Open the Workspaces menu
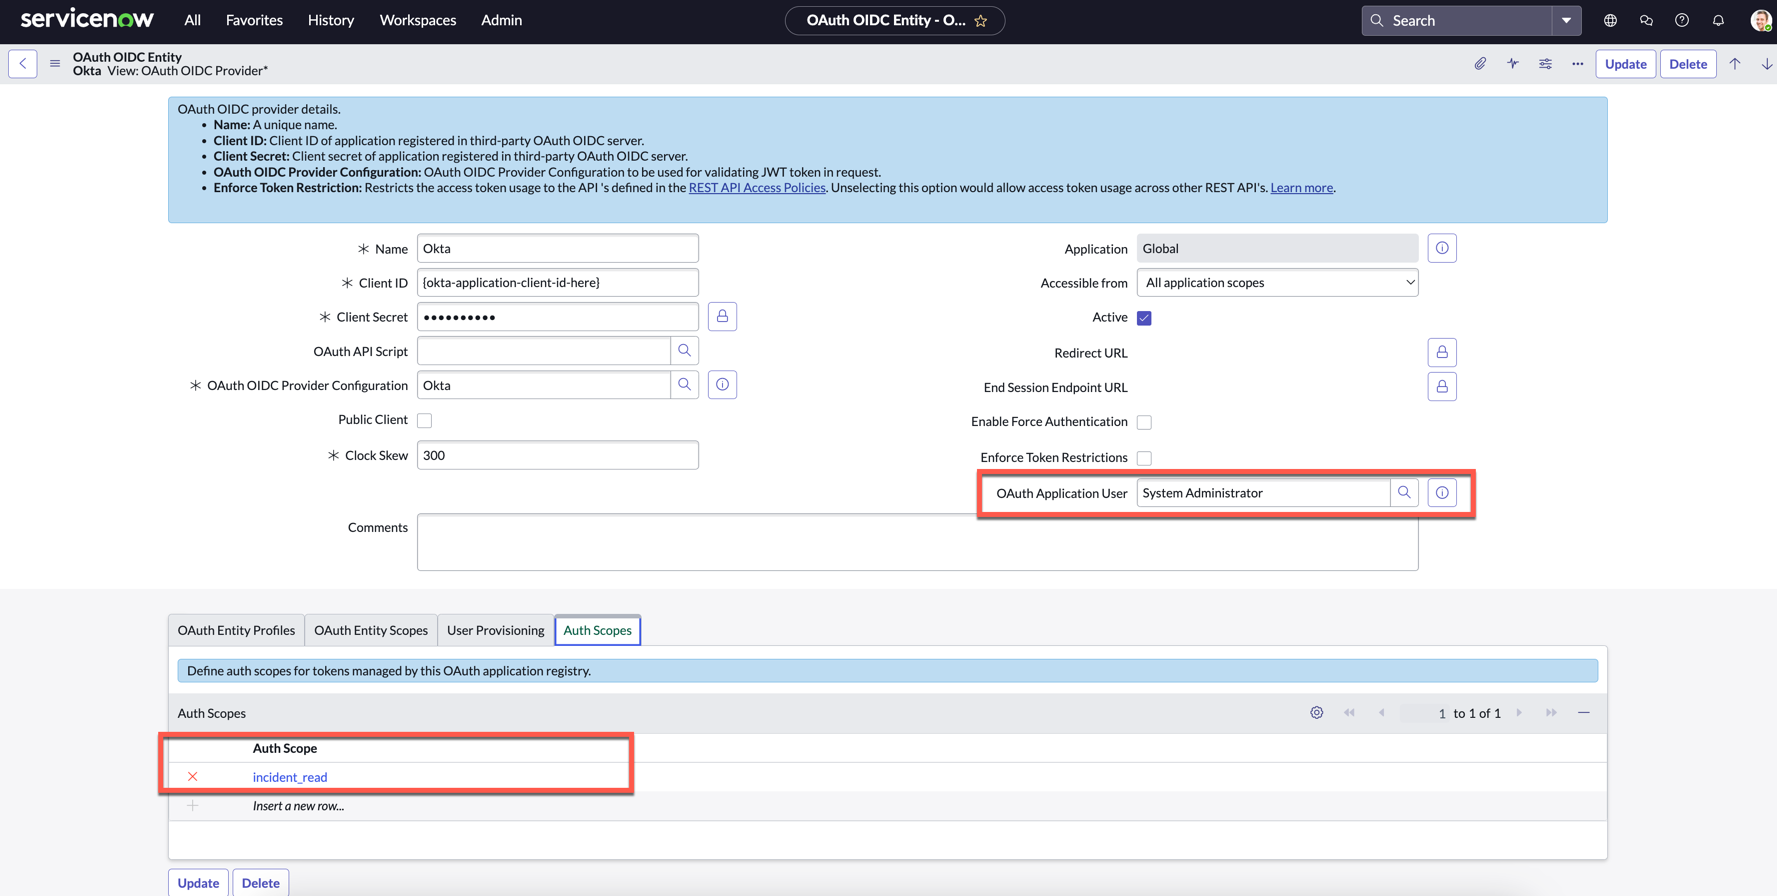1777x896 pixels. (x=418, y=20)
